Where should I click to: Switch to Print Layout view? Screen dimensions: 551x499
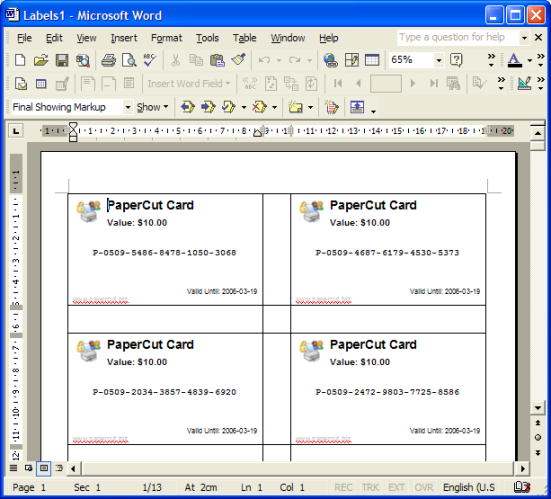[x=44, y=468]
